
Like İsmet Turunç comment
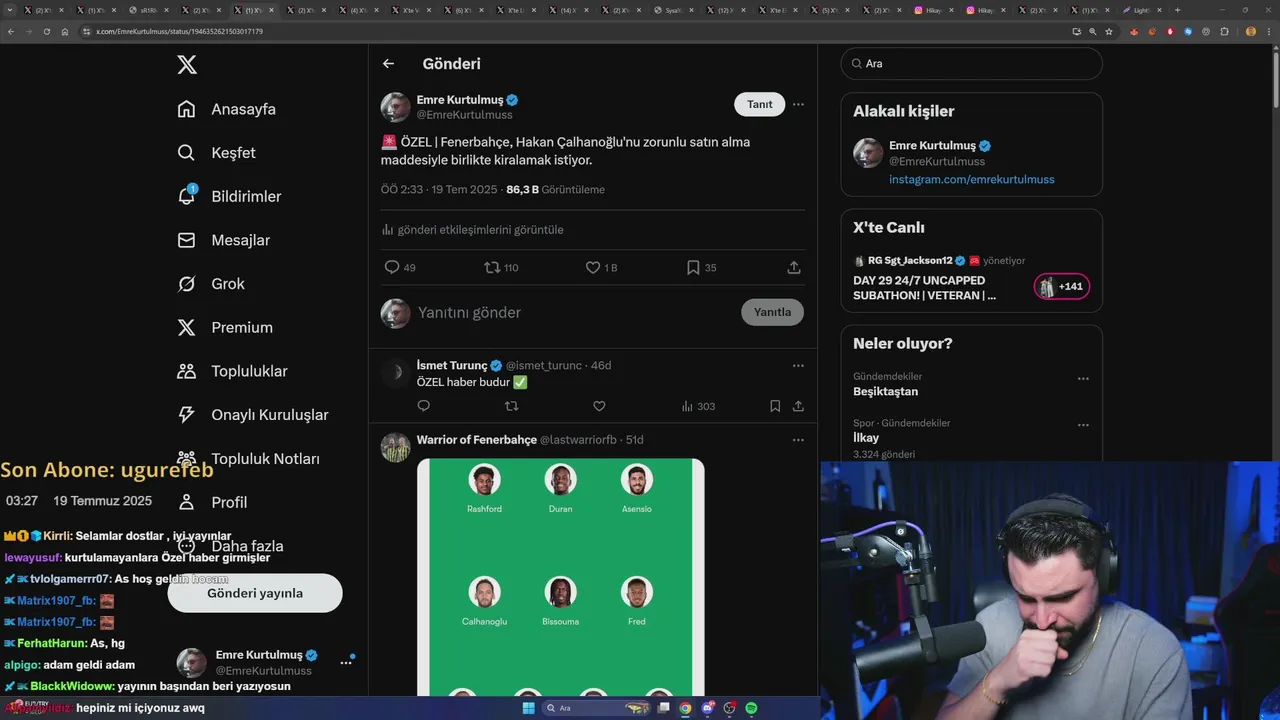click(x=599, y=406)
